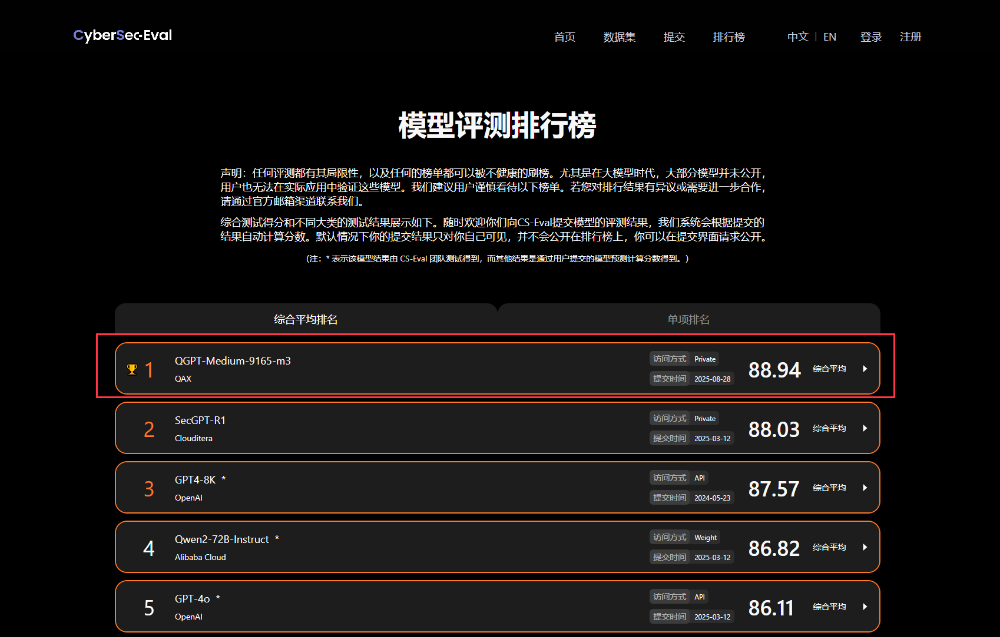The height and width of the screenshot is (637, 1000).
Task: Click the model name Qwen2-72B-Instruct
Action: pos(222,539)
